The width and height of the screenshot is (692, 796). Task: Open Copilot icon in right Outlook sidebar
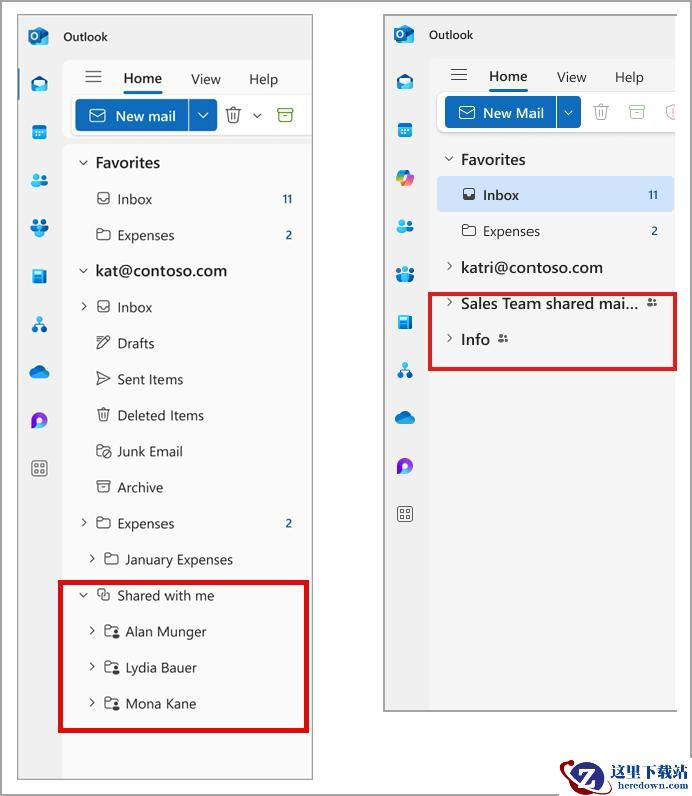pyautogui.click(x=405, y=178)
